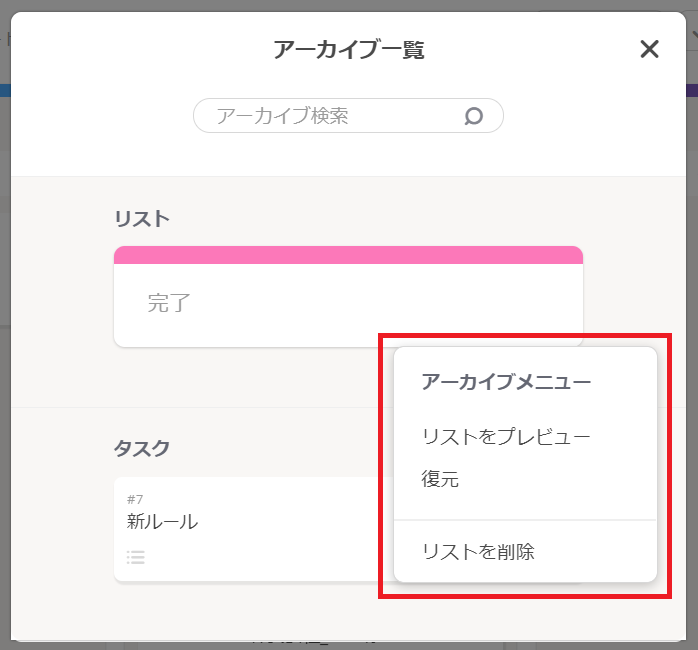Choose 復元 to restore the list

pyautogui.click(x=440, y=480)
